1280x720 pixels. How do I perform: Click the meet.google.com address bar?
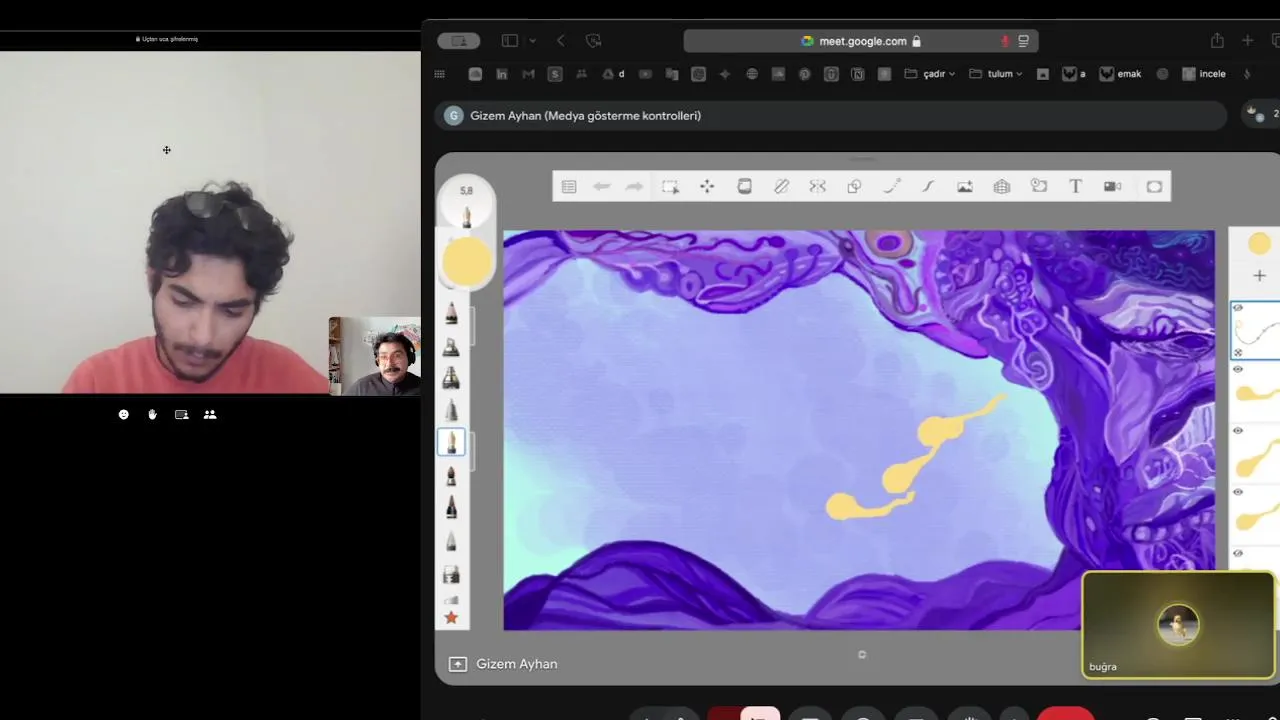click(x=861, y=41)
